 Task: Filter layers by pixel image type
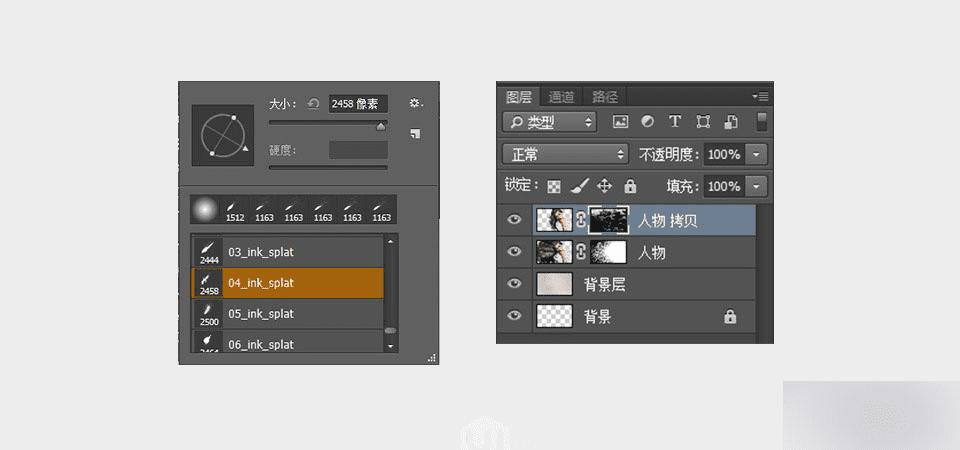click(x=620, y=122)
